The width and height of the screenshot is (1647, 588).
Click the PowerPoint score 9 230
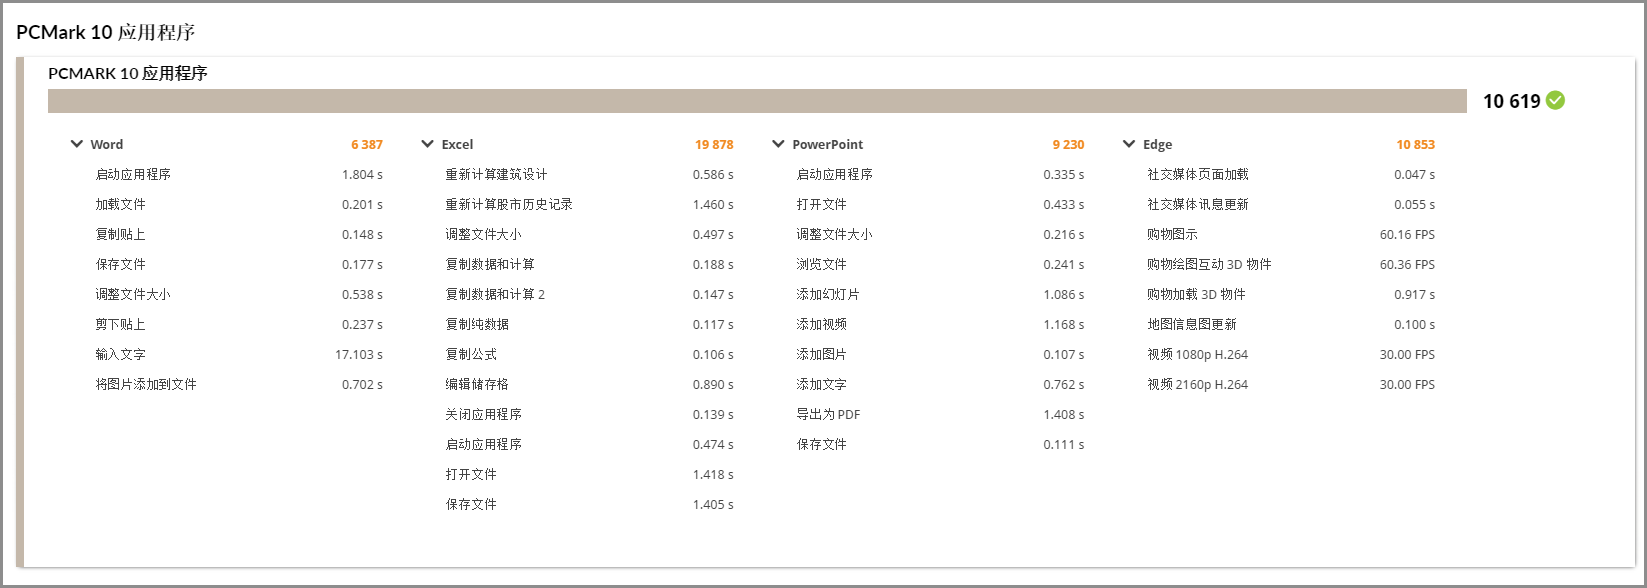[1067, 145]
